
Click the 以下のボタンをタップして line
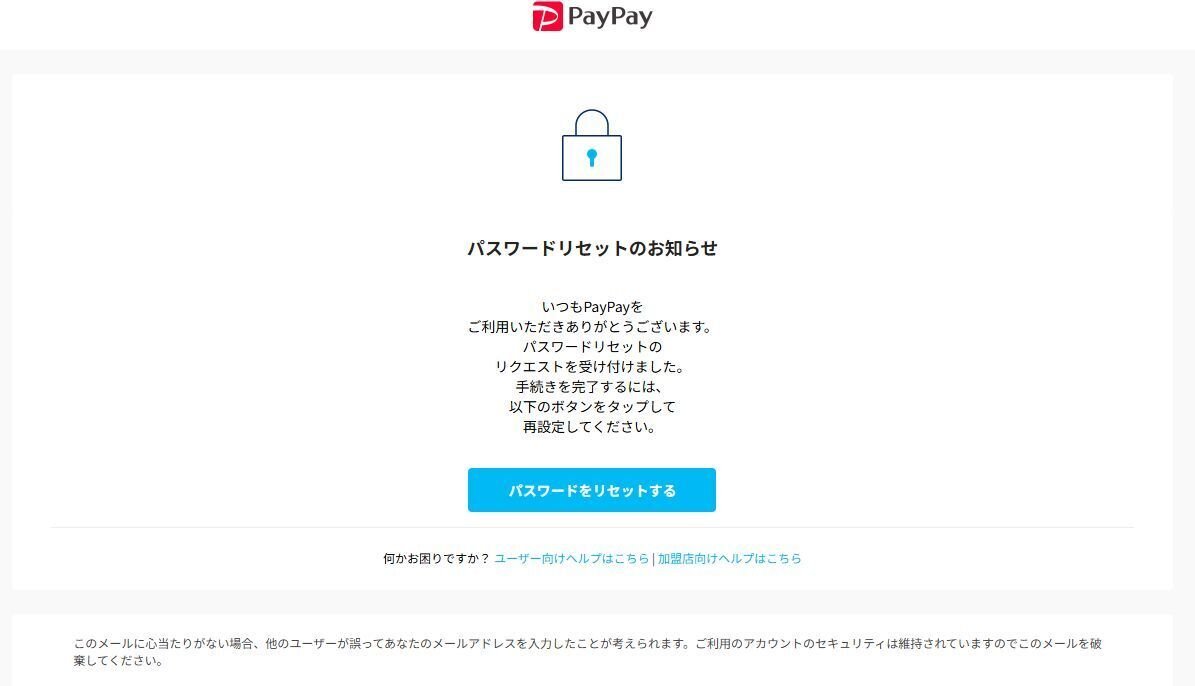591,406
